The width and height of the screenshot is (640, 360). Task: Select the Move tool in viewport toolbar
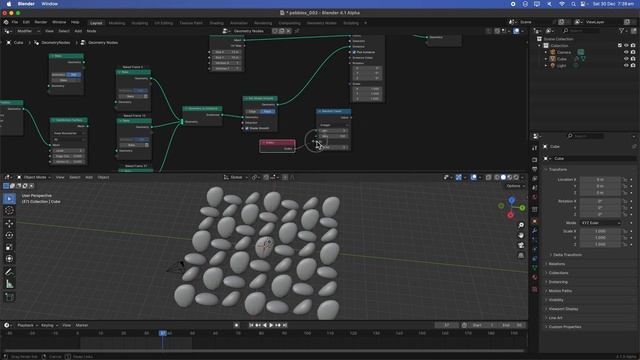point(9,223)
